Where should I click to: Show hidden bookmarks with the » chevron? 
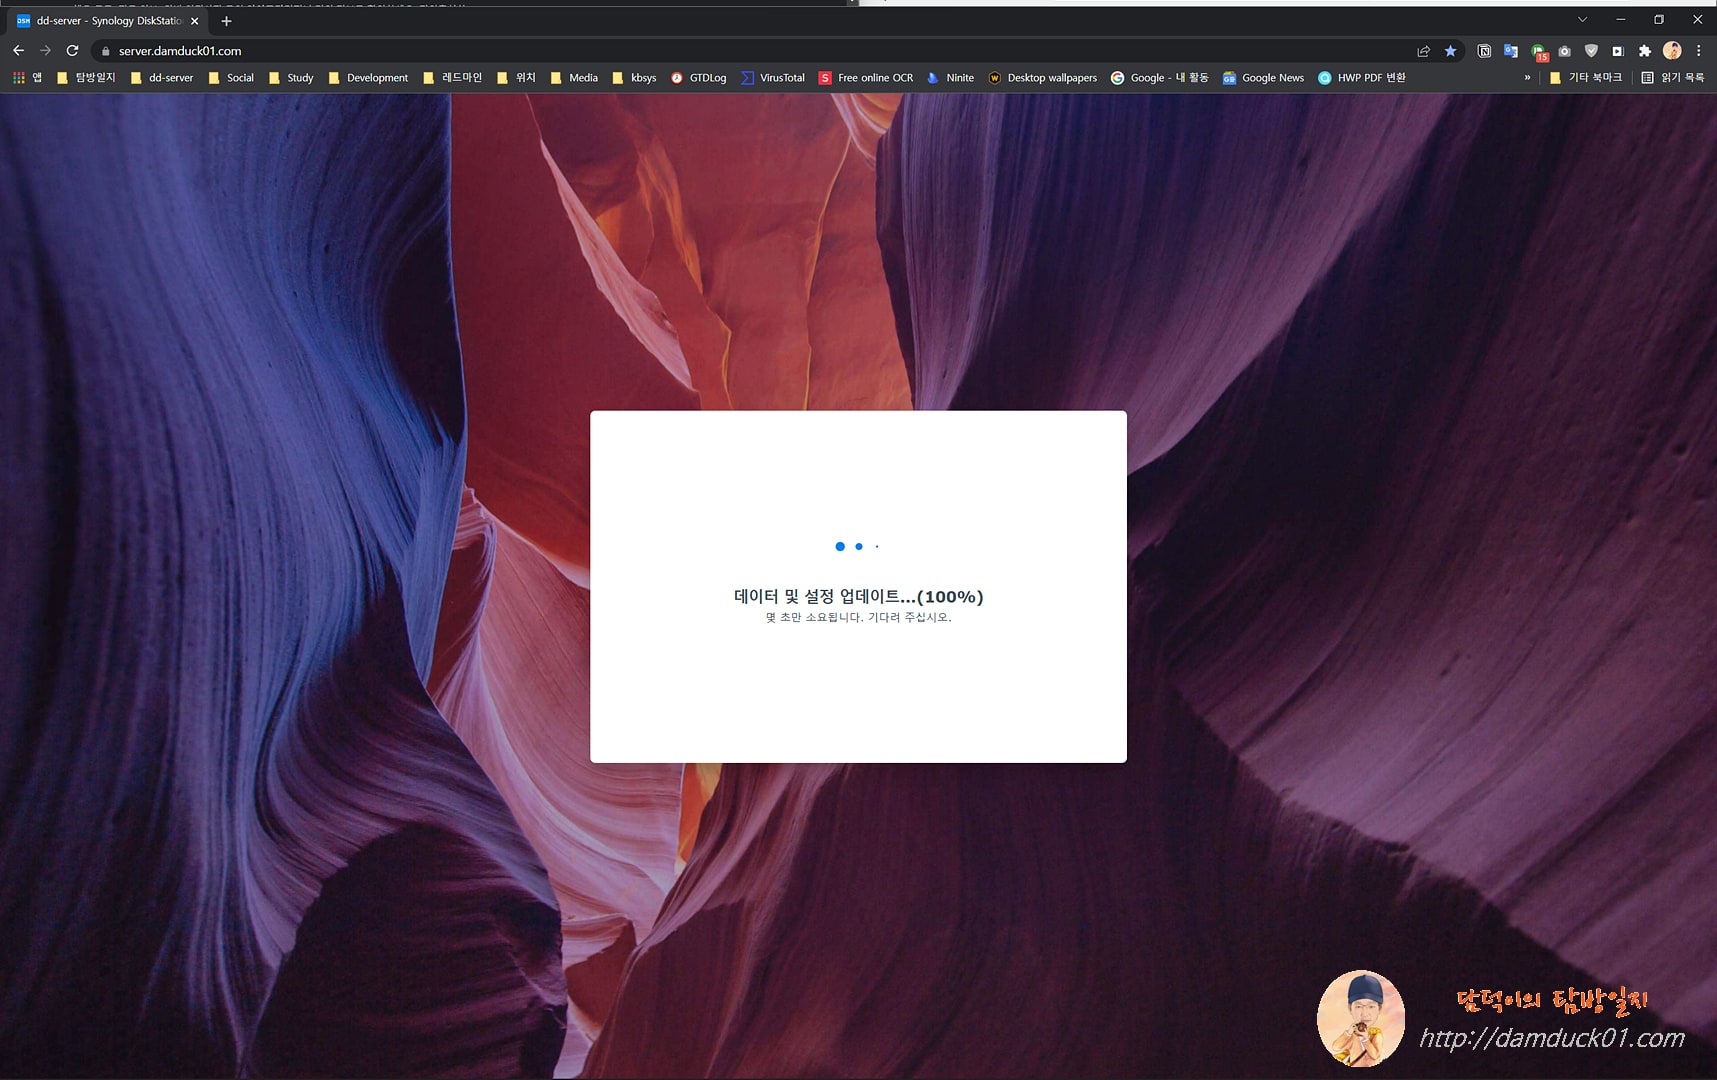[1527, 77]
